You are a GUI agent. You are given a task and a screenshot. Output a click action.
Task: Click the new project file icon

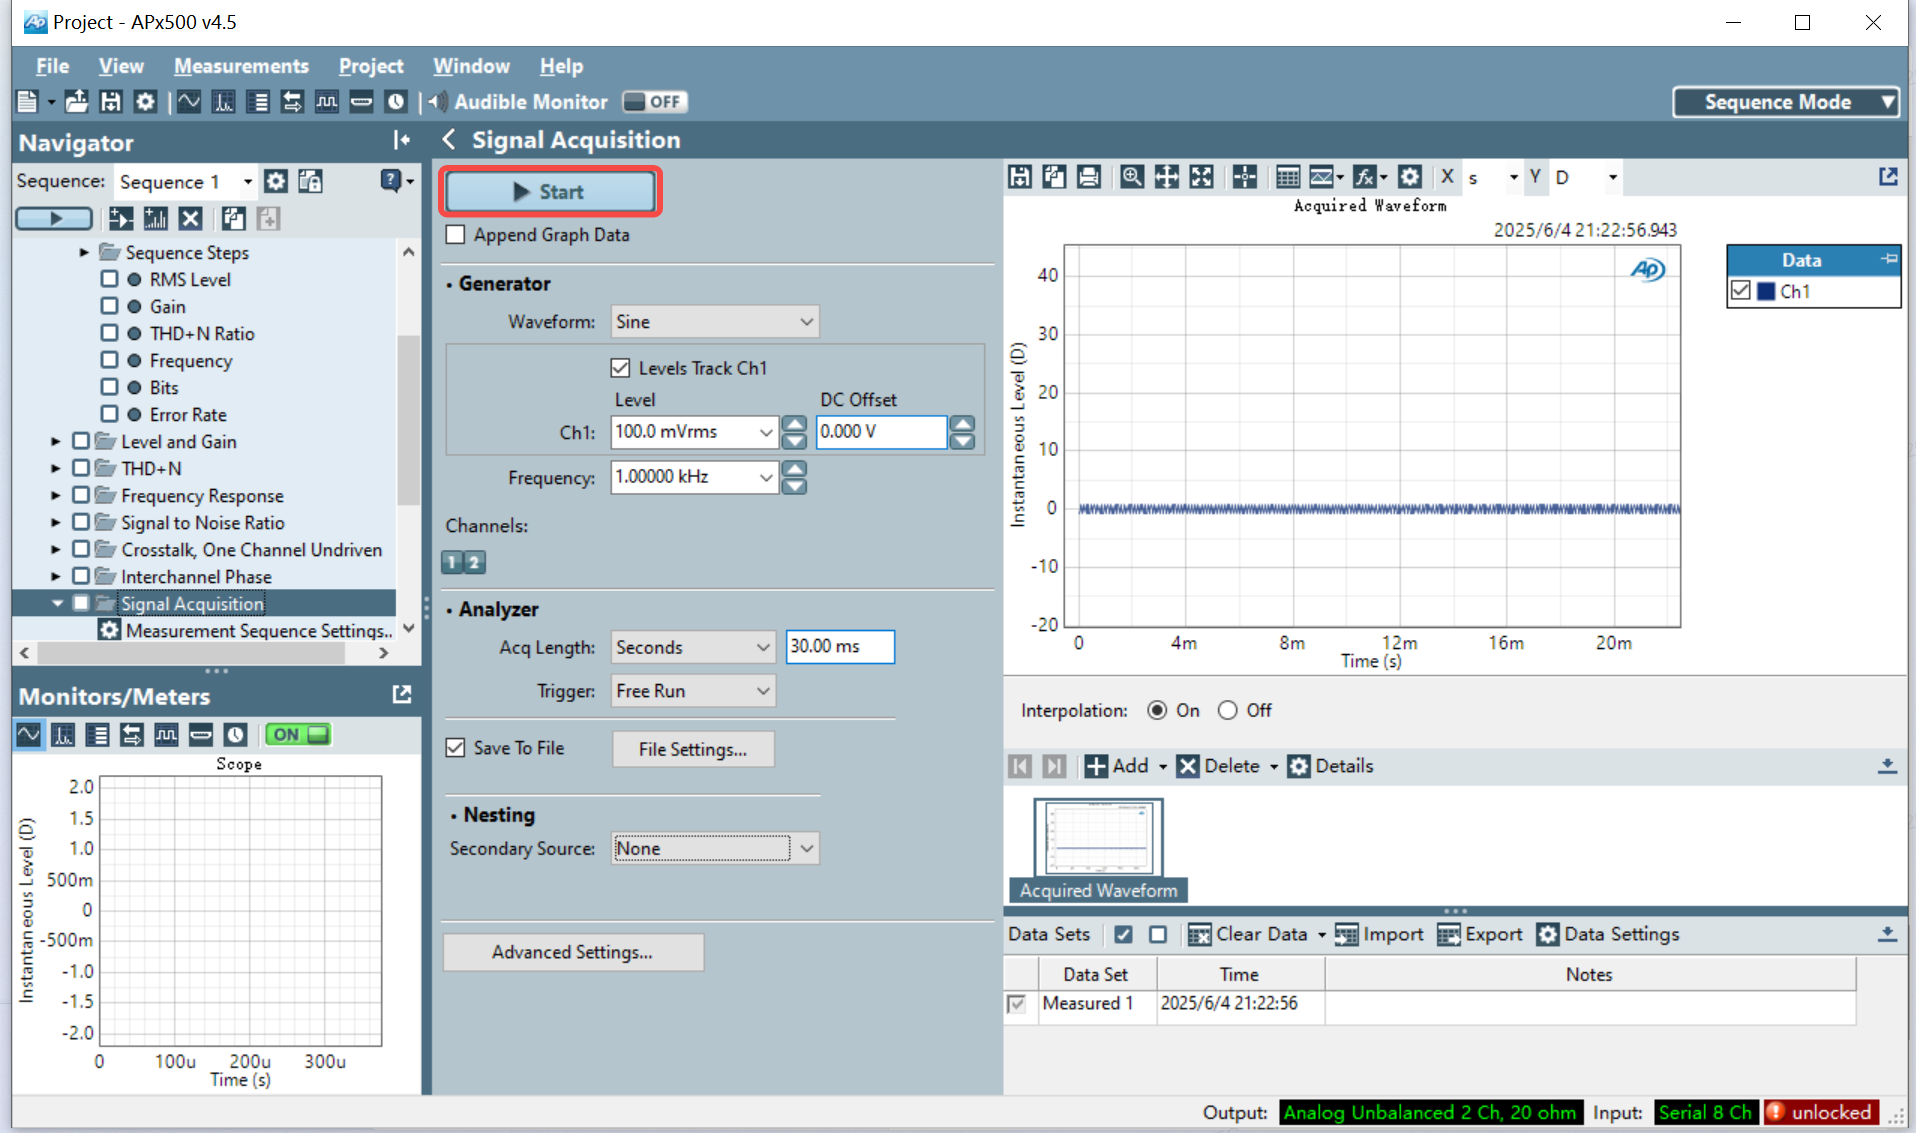point(27,102)
